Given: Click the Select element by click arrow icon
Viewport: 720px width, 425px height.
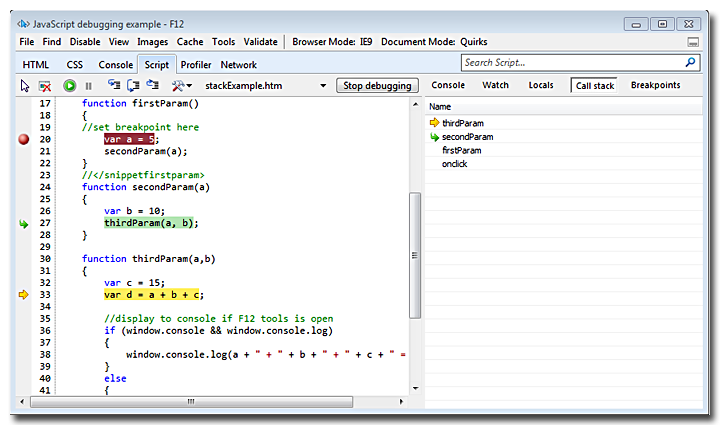Looking at the screenshot, I should 25,86.
